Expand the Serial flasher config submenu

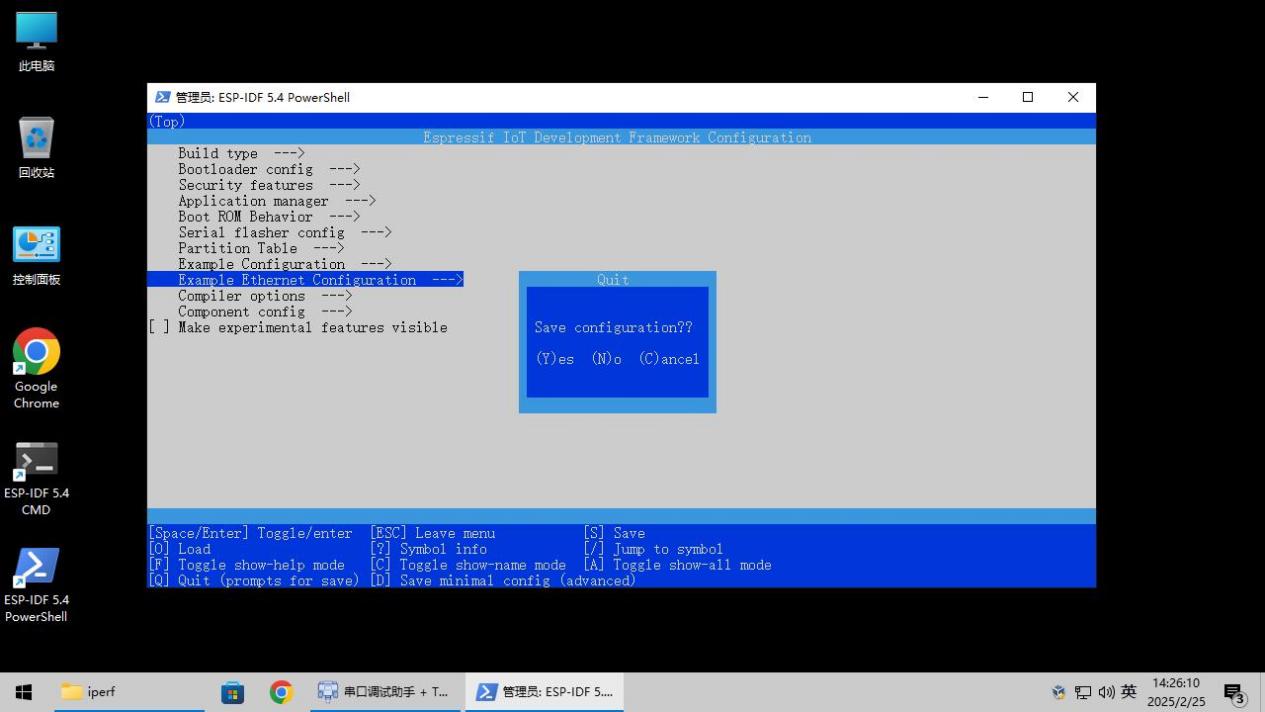pyautogui.click(x=284, y=233)
